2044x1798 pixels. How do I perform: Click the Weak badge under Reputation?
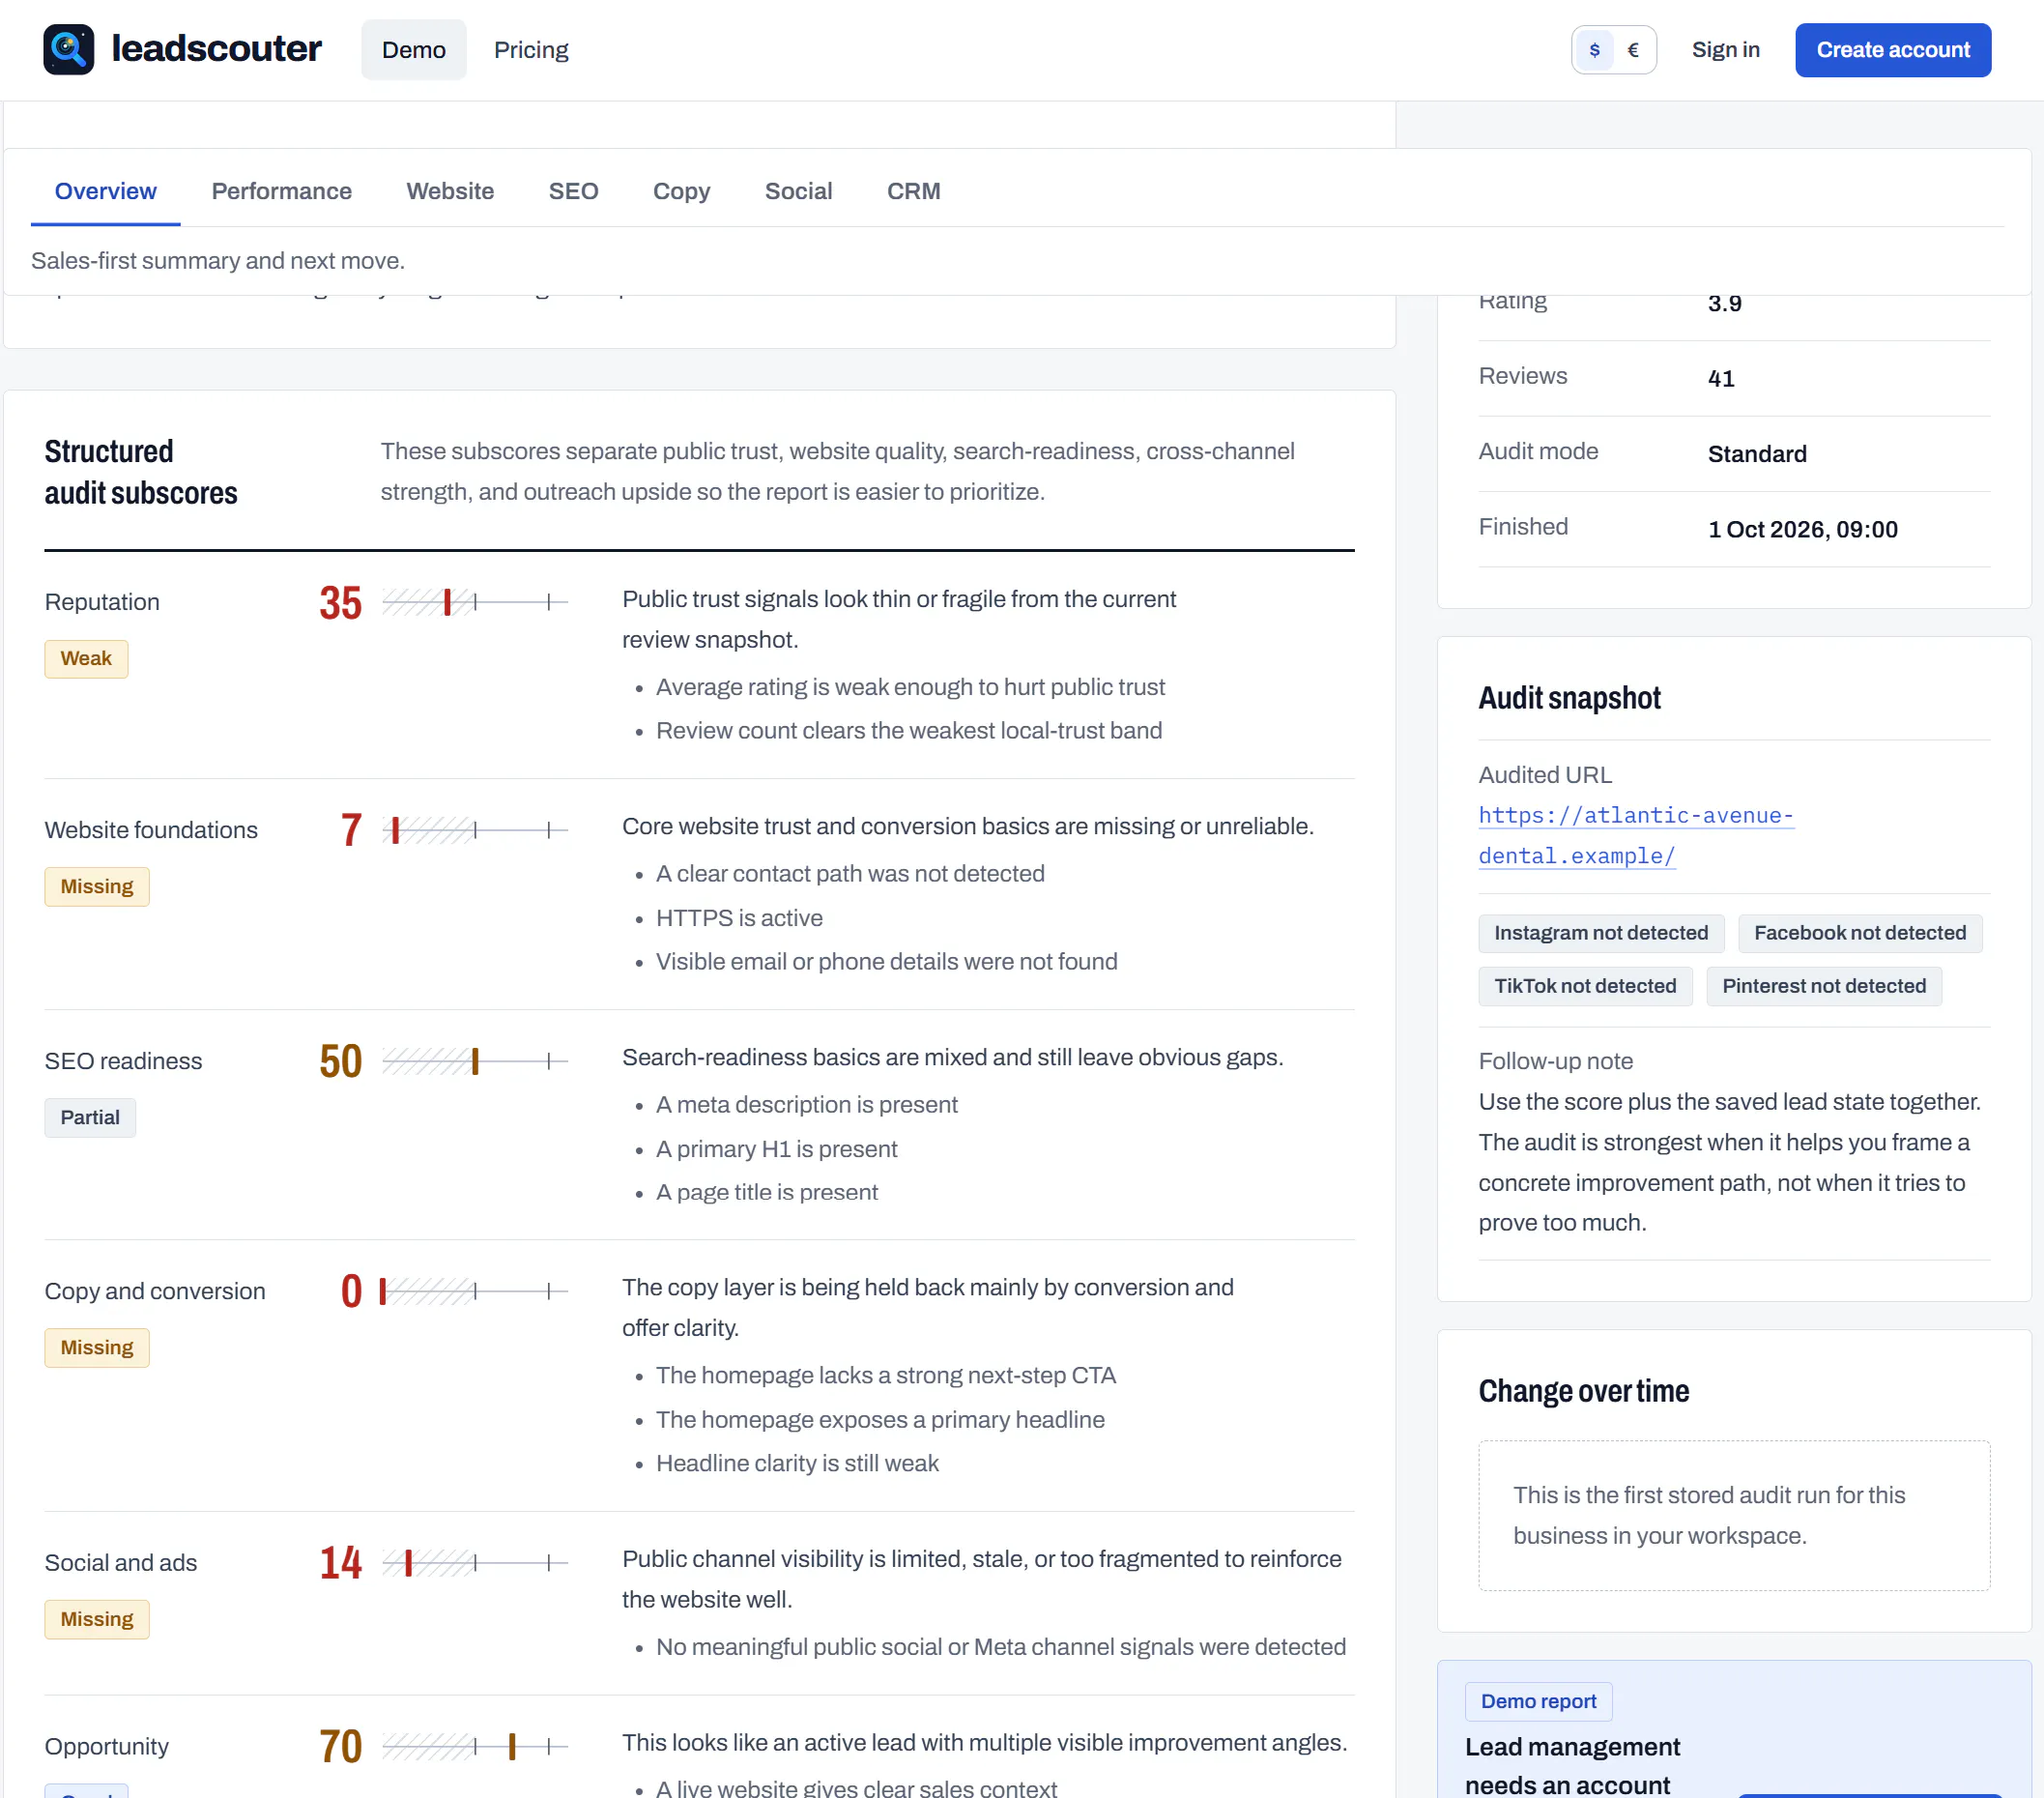(86, 659)
